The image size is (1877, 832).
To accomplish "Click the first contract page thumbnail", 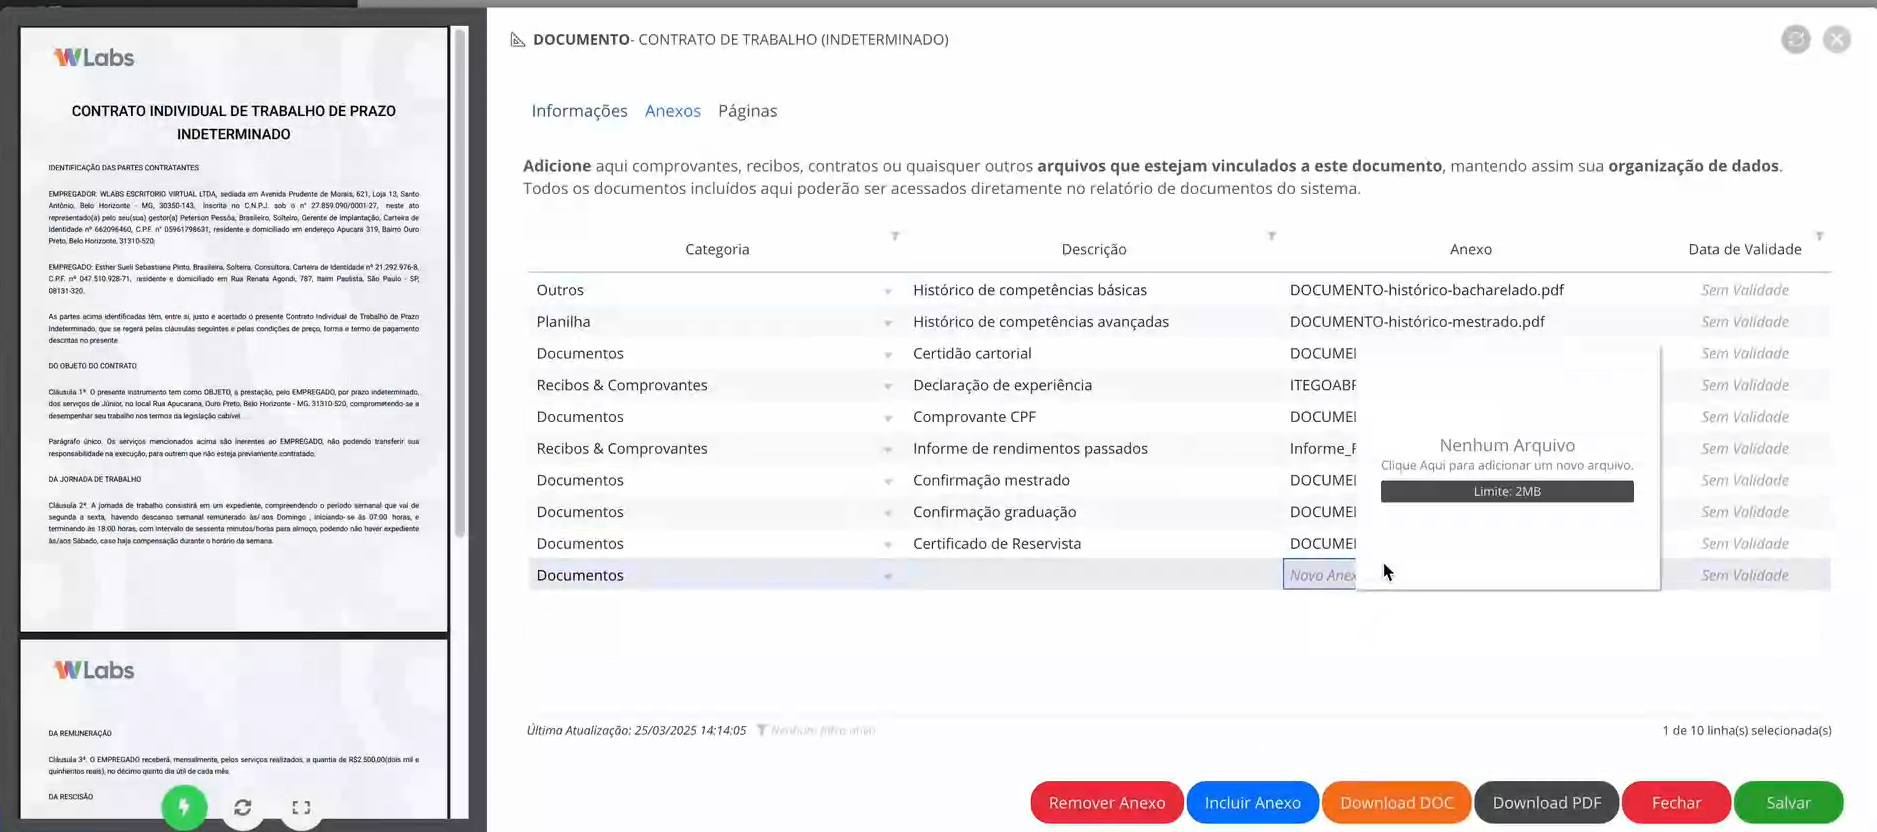I will click(x=234, y=329).
